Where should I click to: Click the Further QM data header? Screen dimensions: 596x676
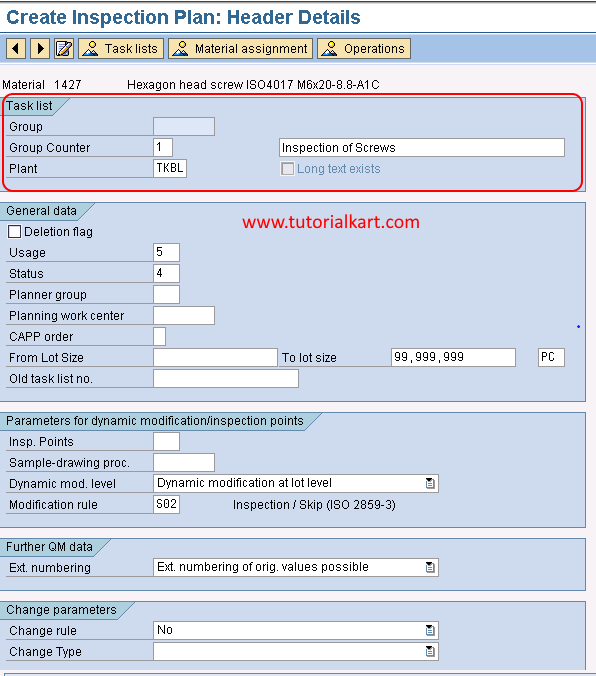click(x=49, y=547)
